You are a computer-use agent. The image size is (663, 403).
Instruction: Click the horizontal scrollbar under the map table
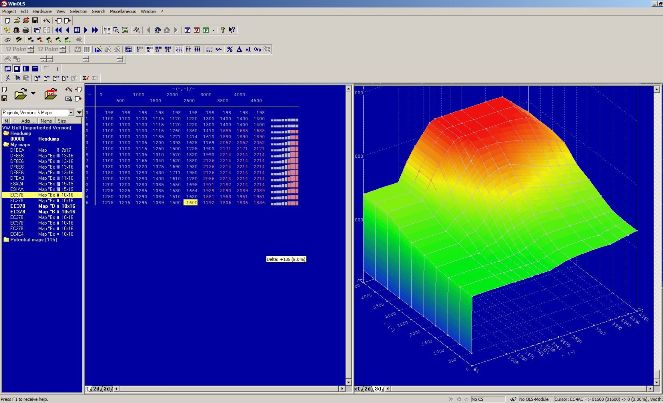pyautogui.click(x=230, y=387)
